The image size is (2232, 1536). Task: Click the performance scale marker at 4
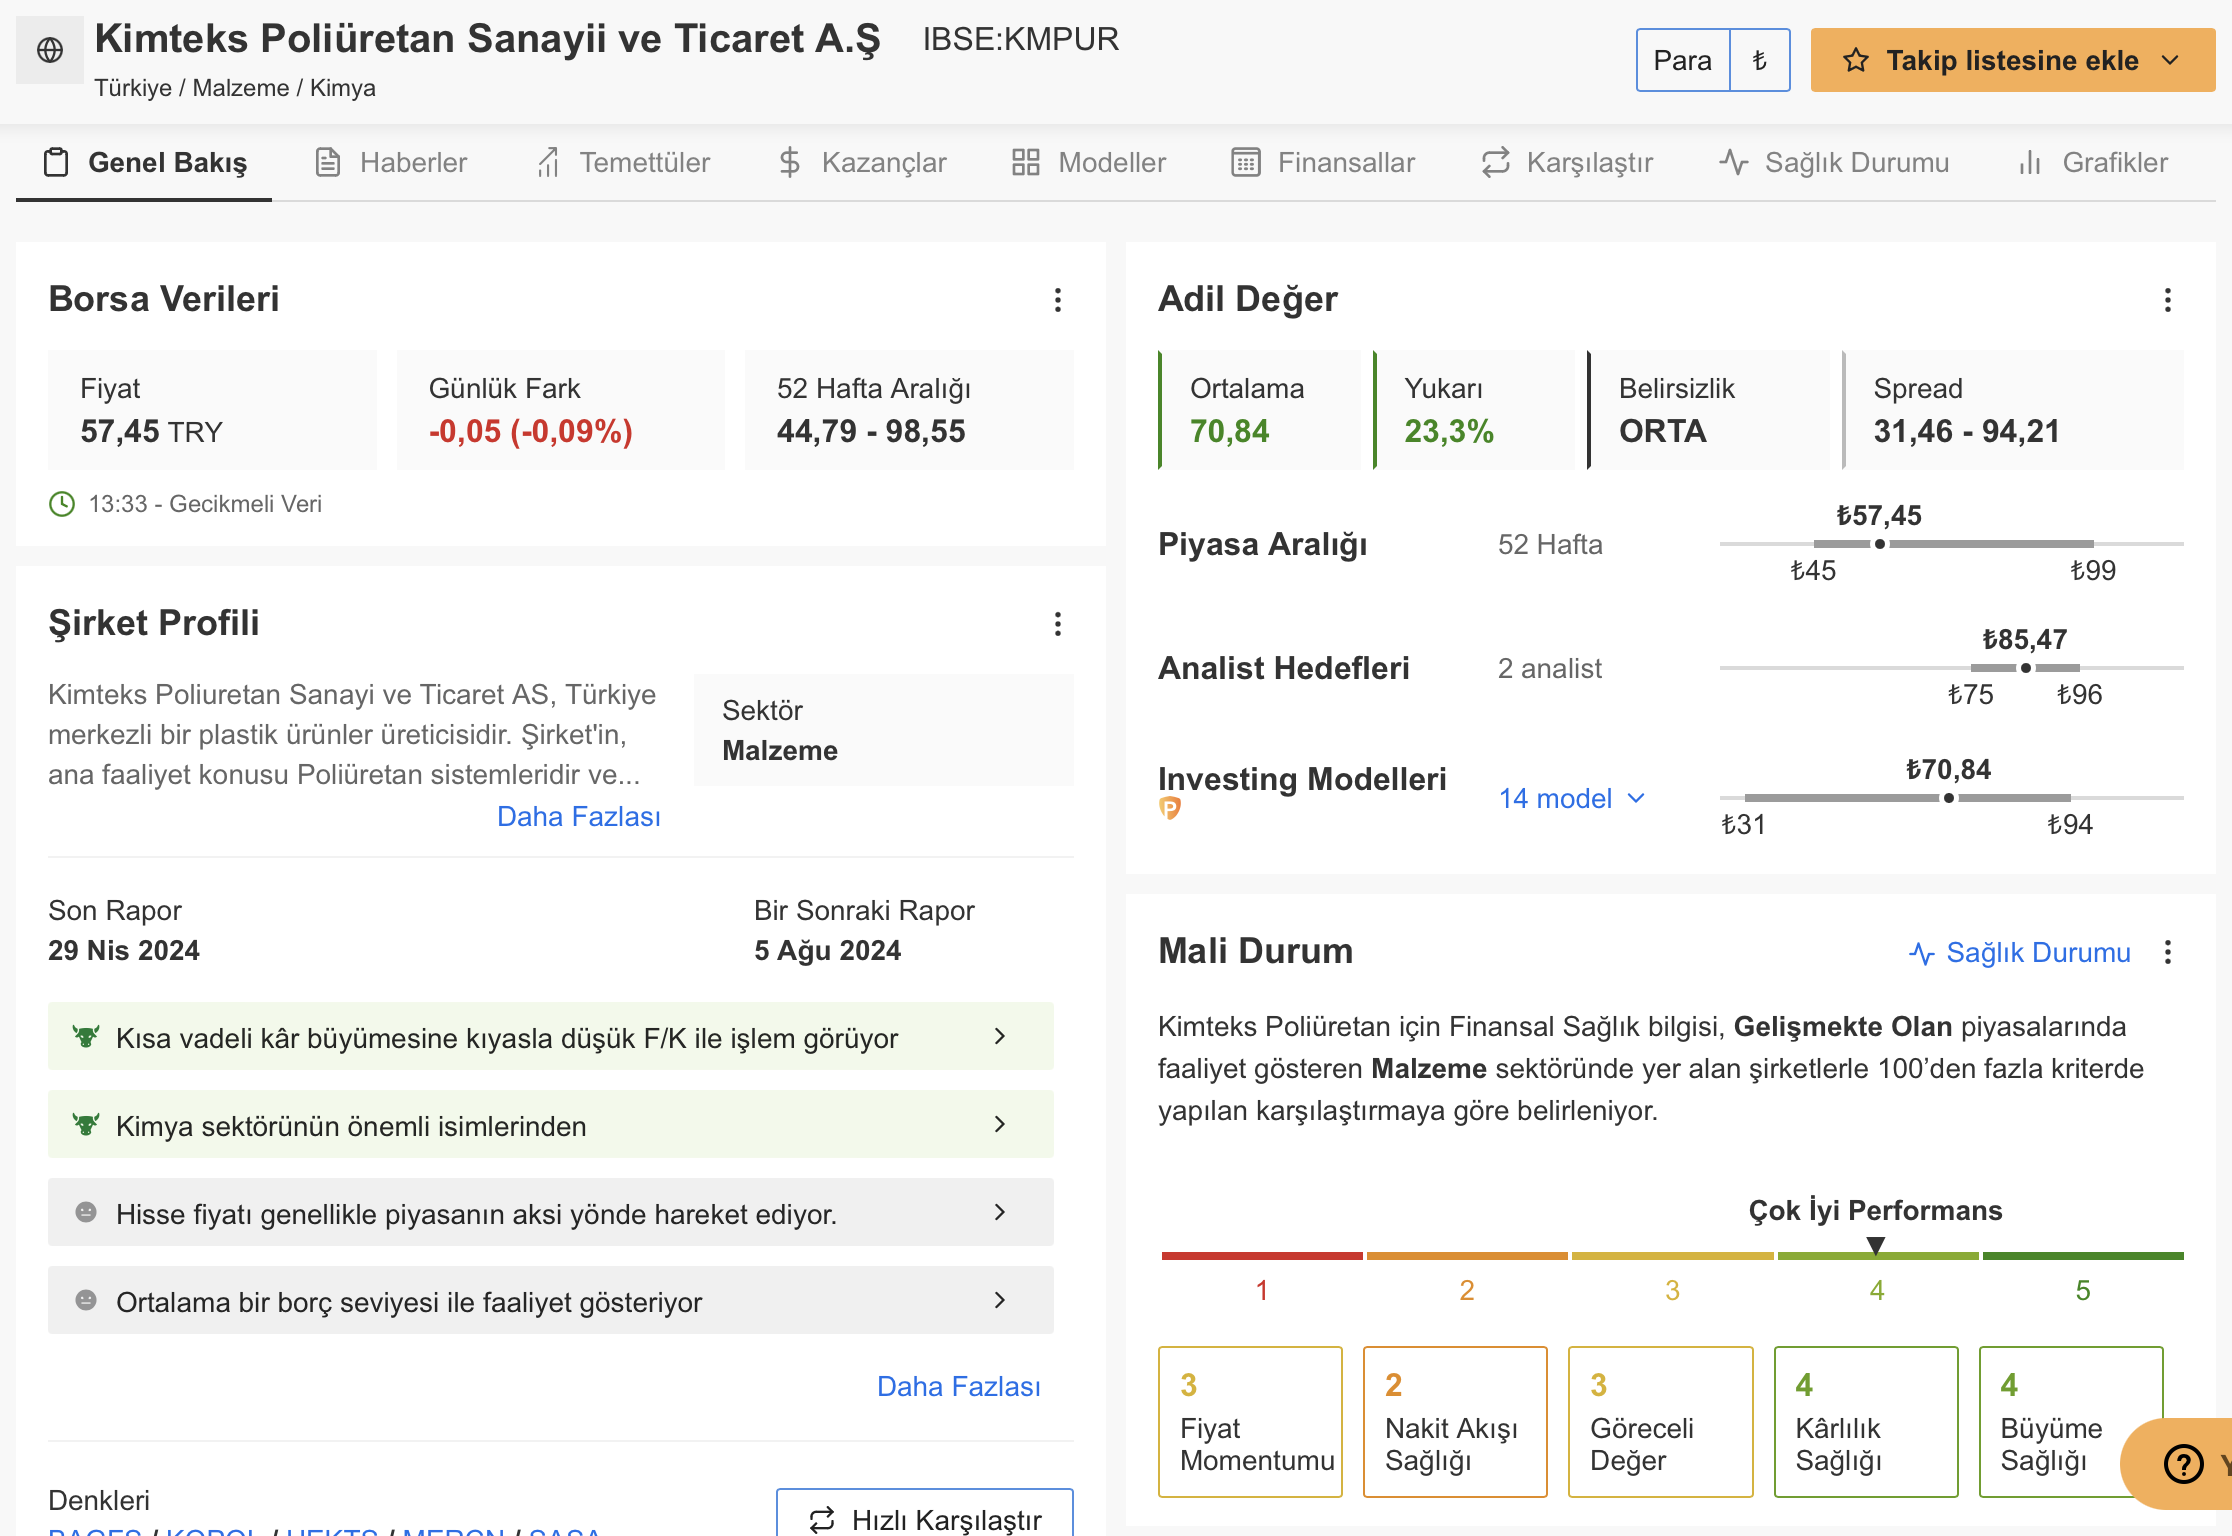pyautogui.click(x=1876, y=1245)
